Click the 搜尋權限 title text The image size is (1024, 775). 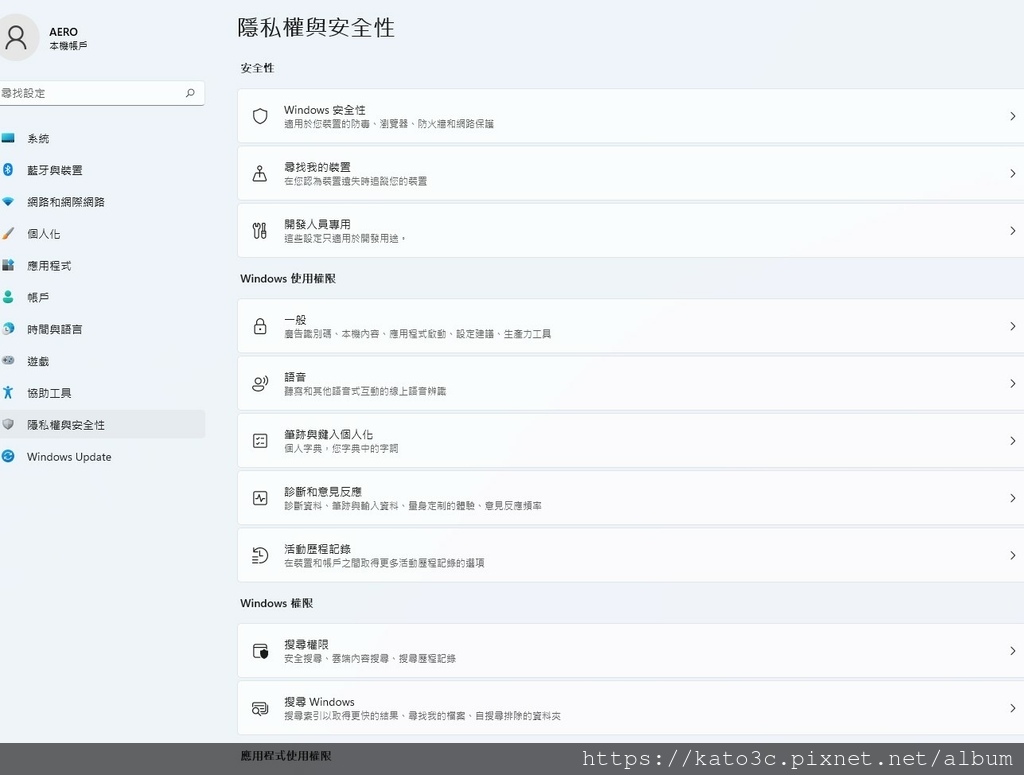306,644
